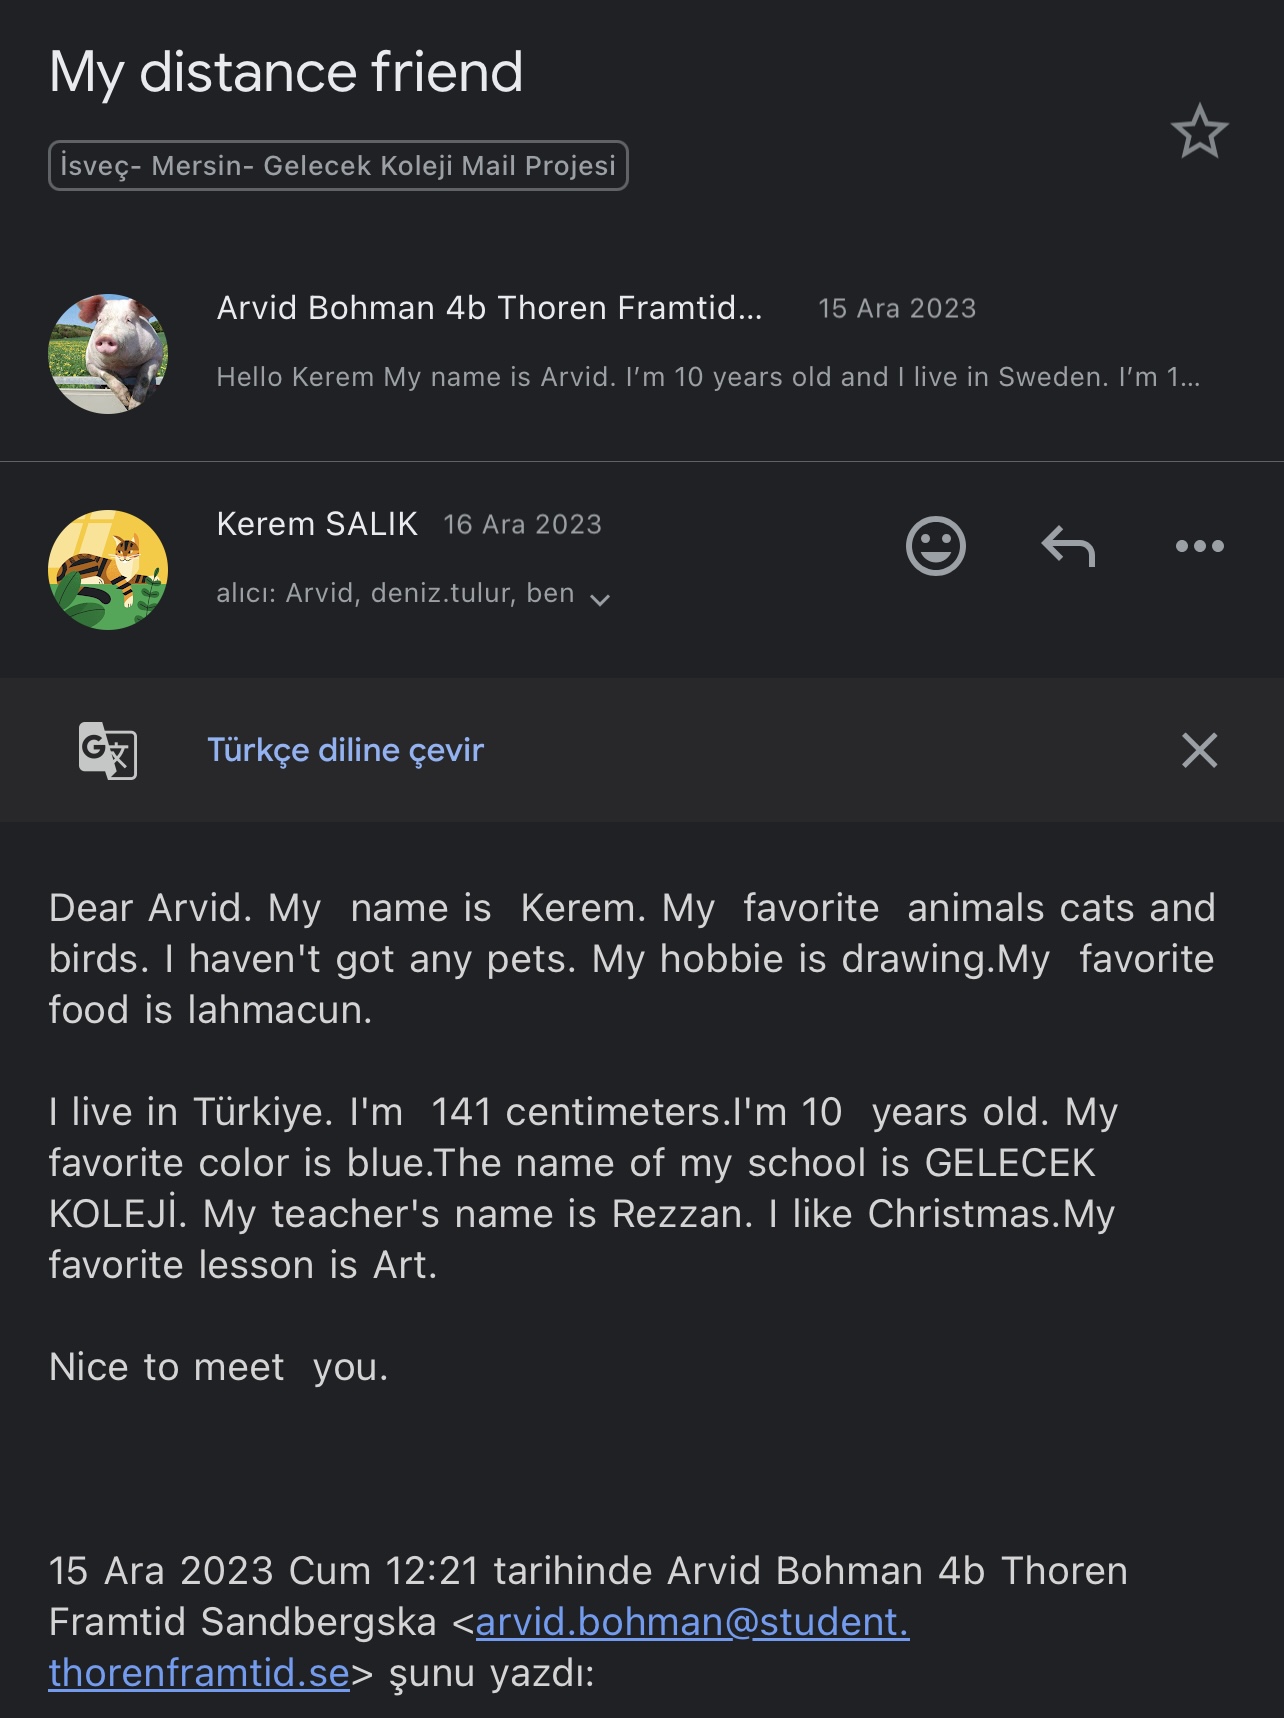Click the "My distance friend" subject title

286,72
